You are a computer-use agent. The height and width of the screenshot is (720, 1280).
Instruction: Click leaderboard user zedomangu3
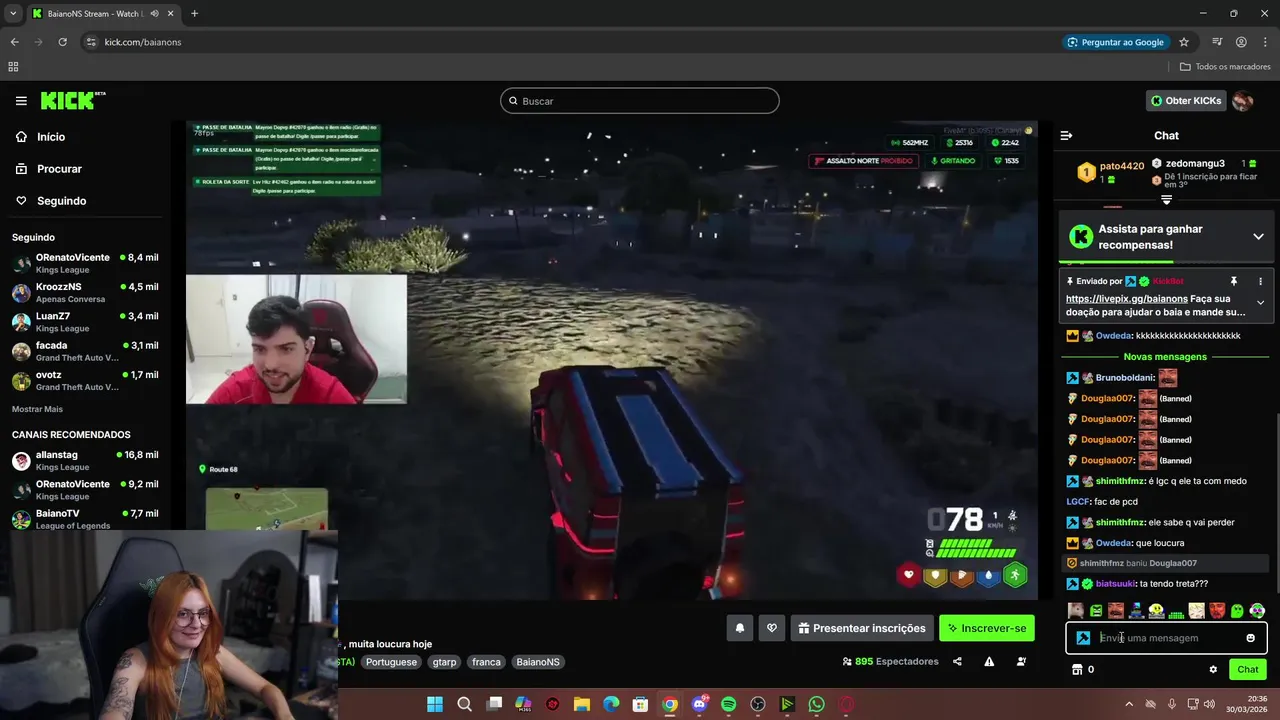click(x=1195, y=163)
